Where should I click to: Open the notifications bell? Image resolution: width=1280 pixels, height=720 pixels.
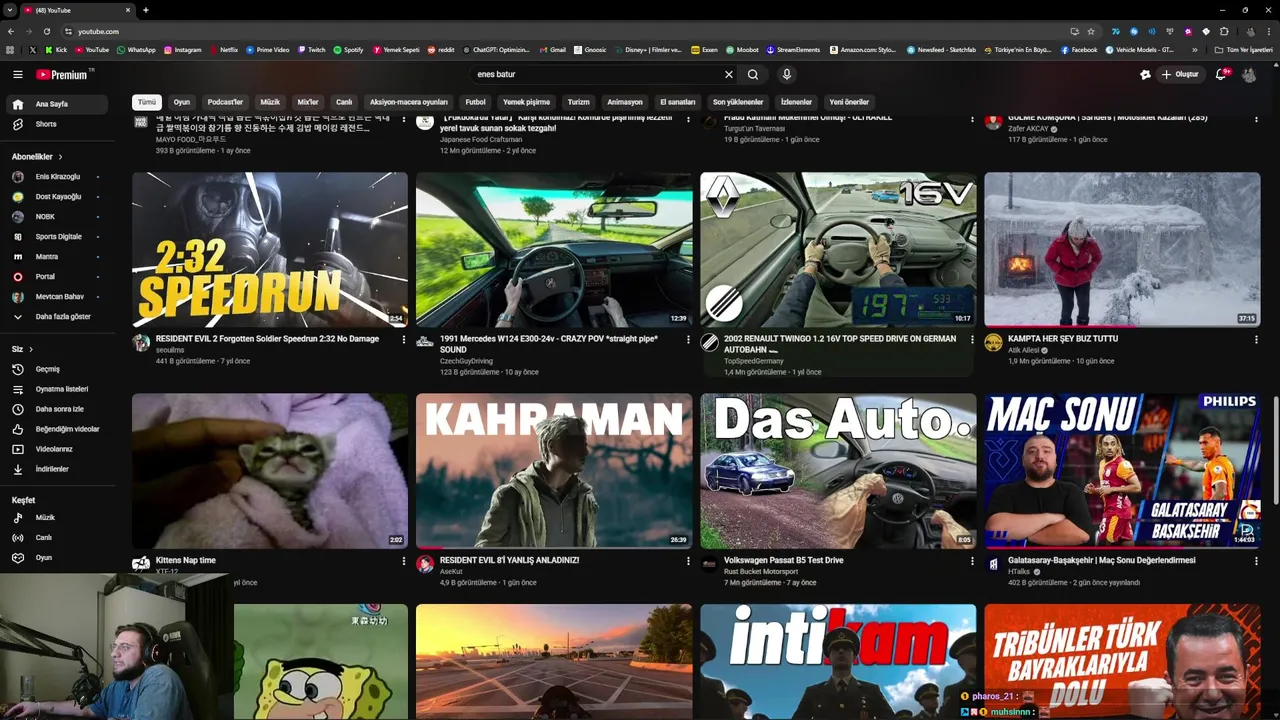(1221, 74)
